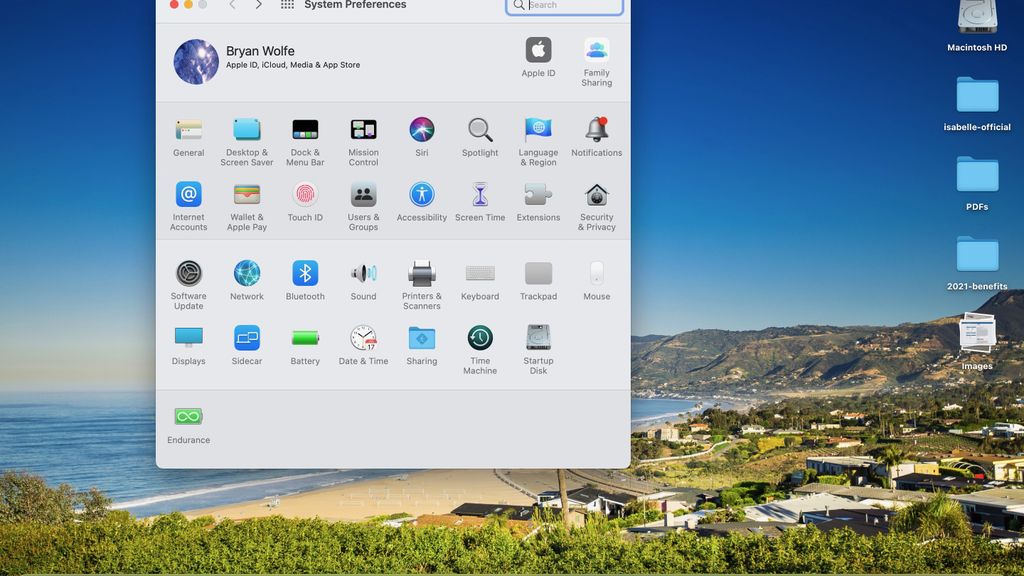This screenshot has height=576, width=1024.
Task: Select the Siri preference pane
Action: point(421,130)
